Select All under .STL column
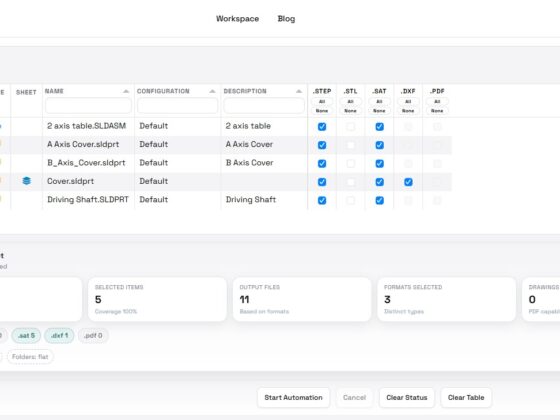This screenshot has height=420, width=560. (x=351, y=101)
